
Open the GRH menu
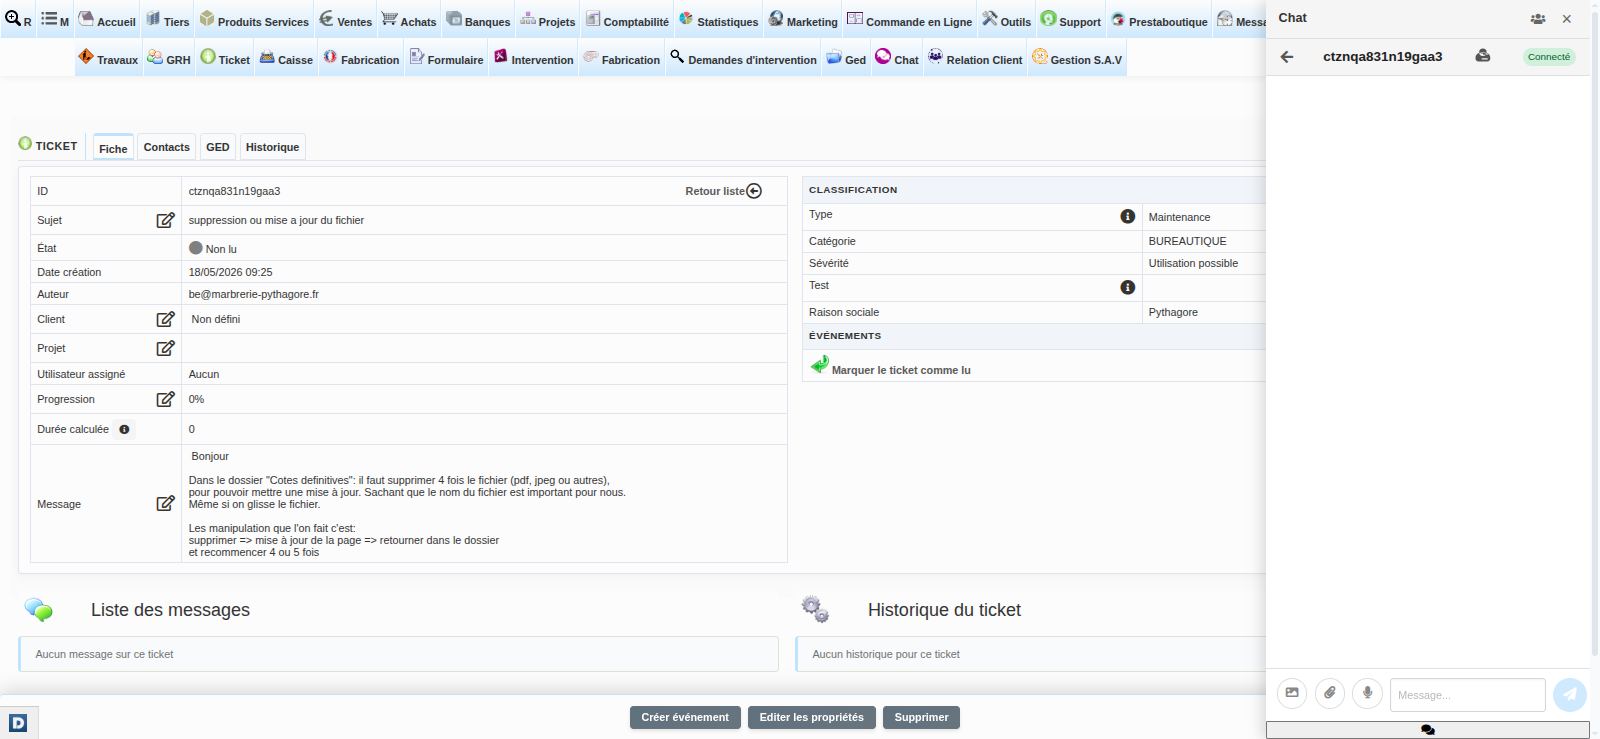[168, 58]
